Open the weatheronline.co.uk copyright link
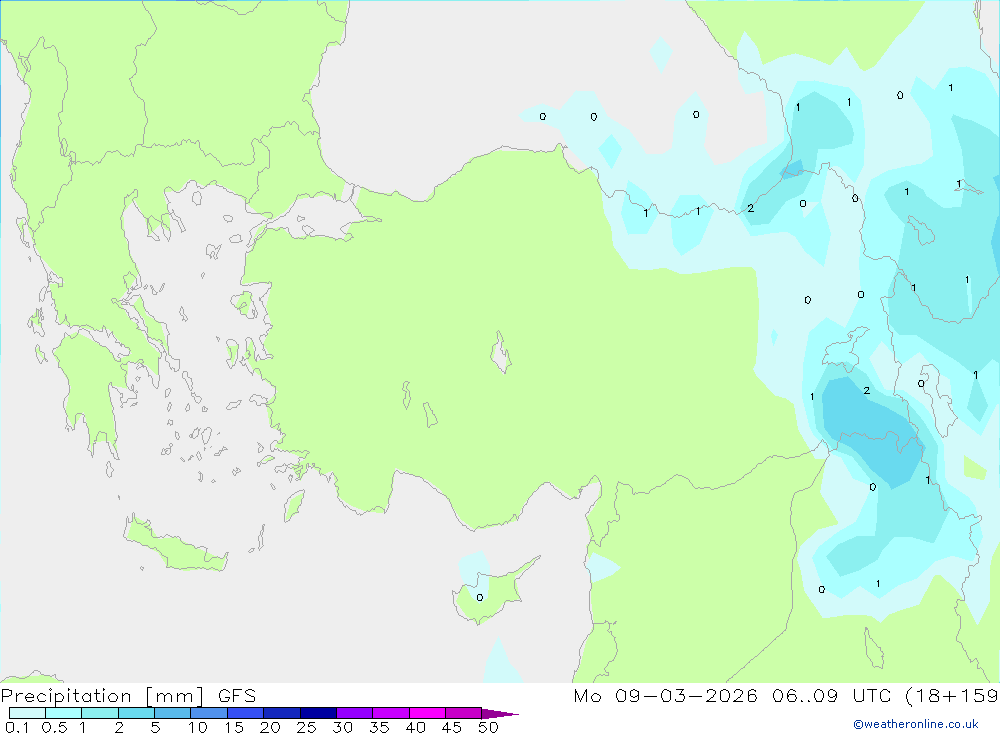 (x=915, y=724)
